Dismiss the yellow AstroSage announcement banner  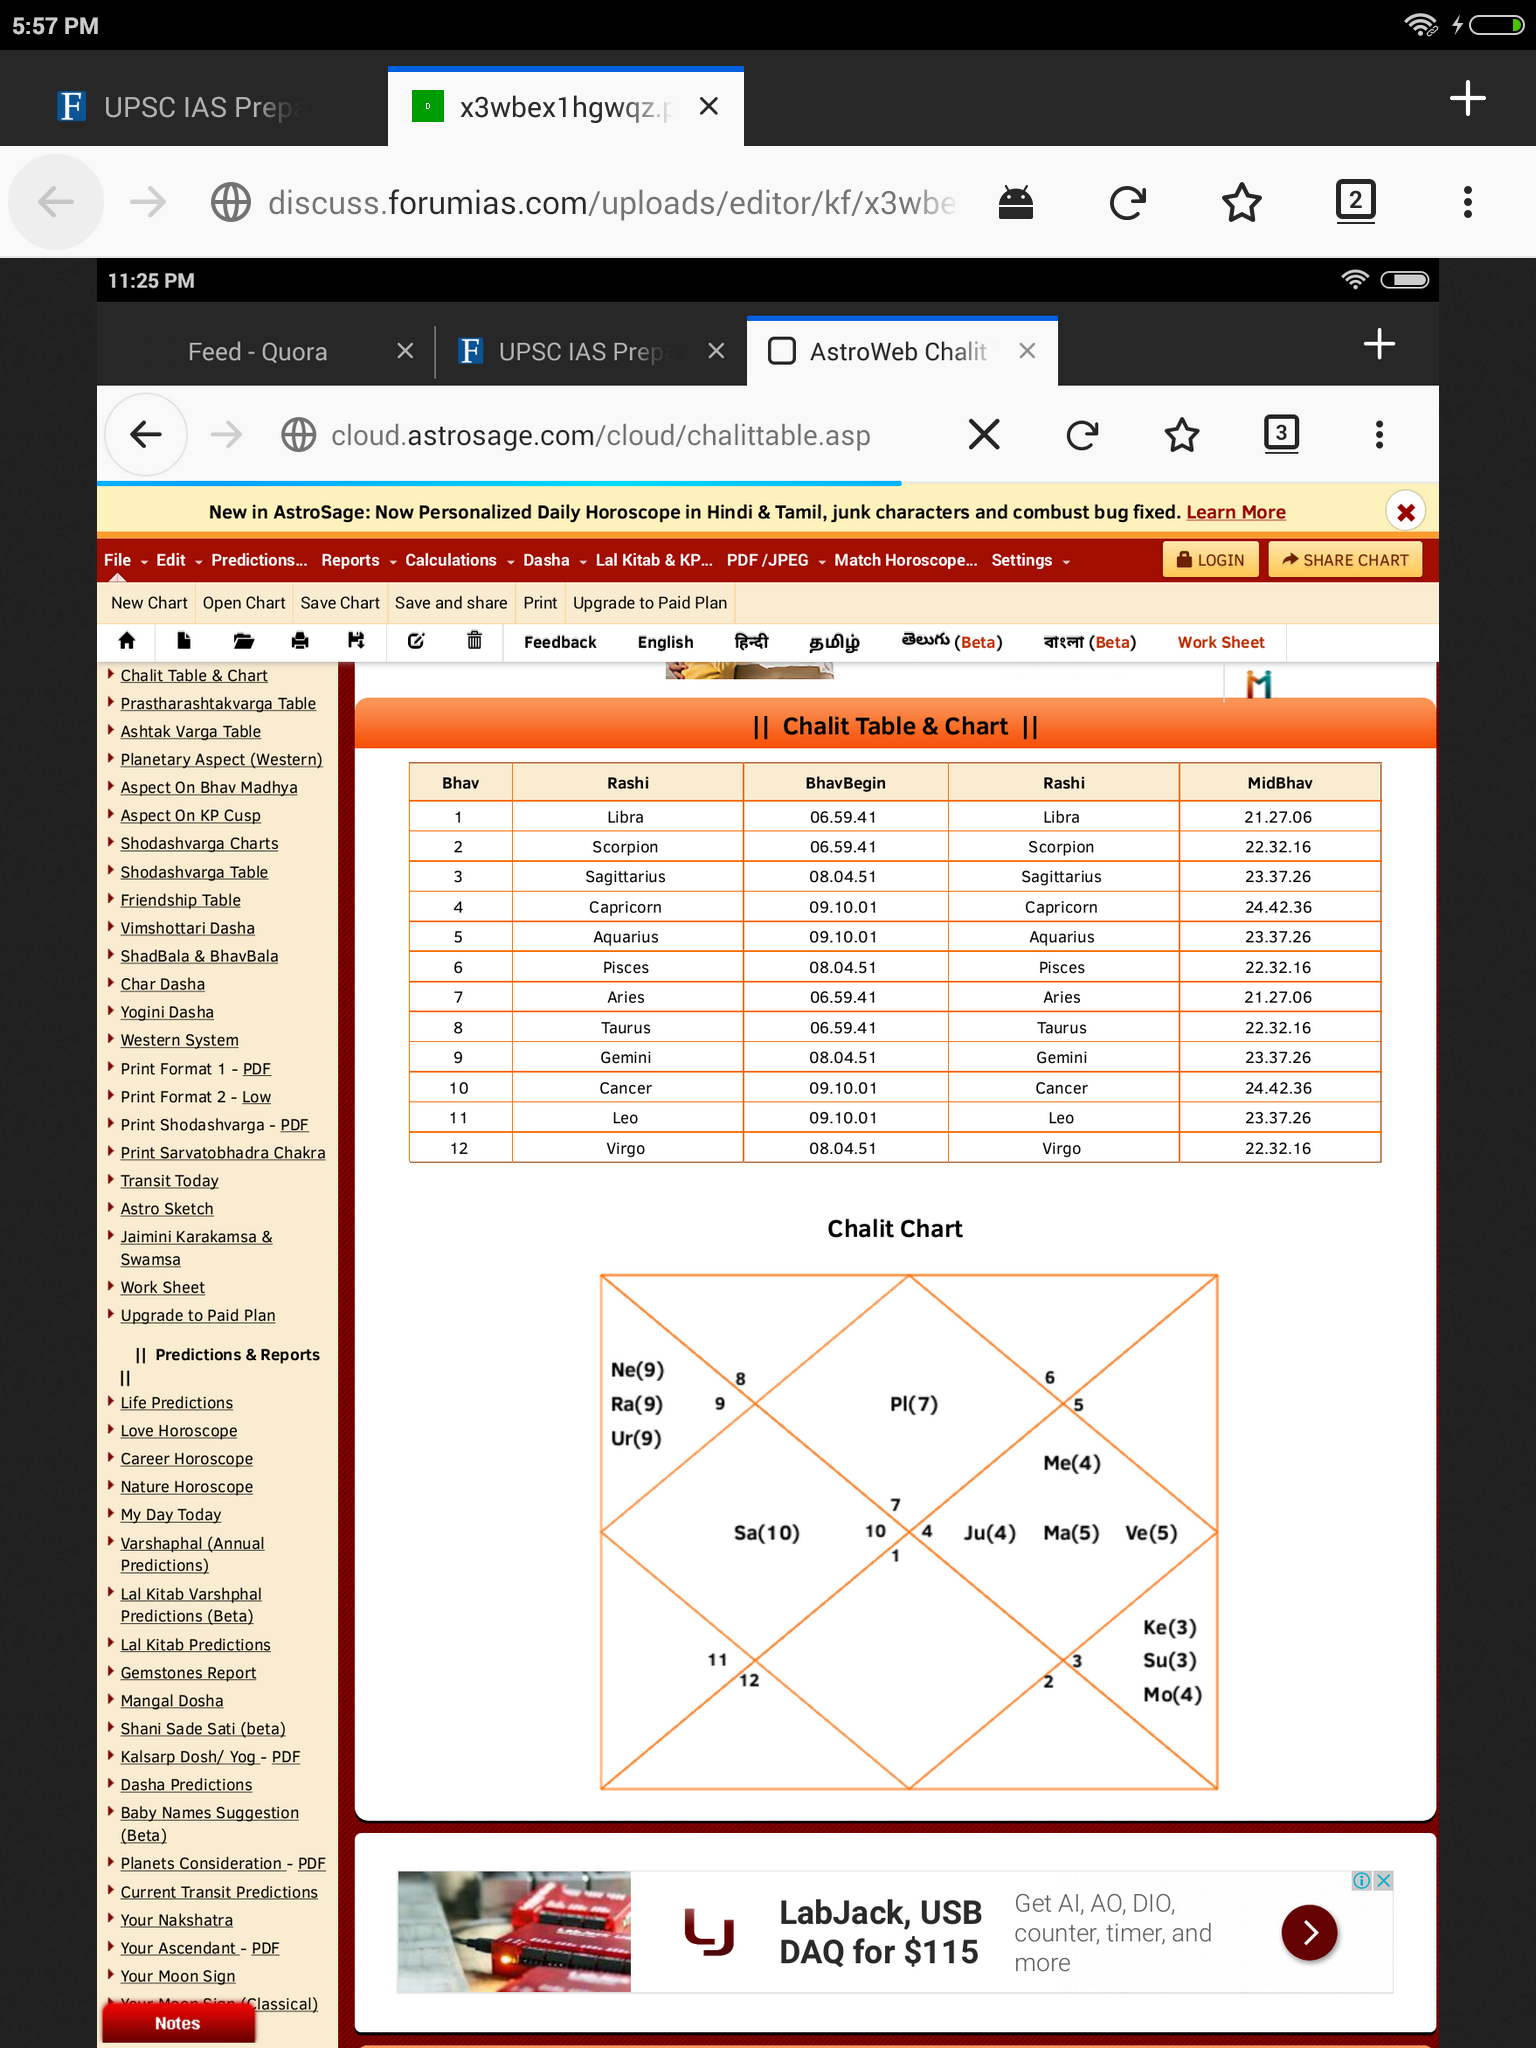point(1405,512)
